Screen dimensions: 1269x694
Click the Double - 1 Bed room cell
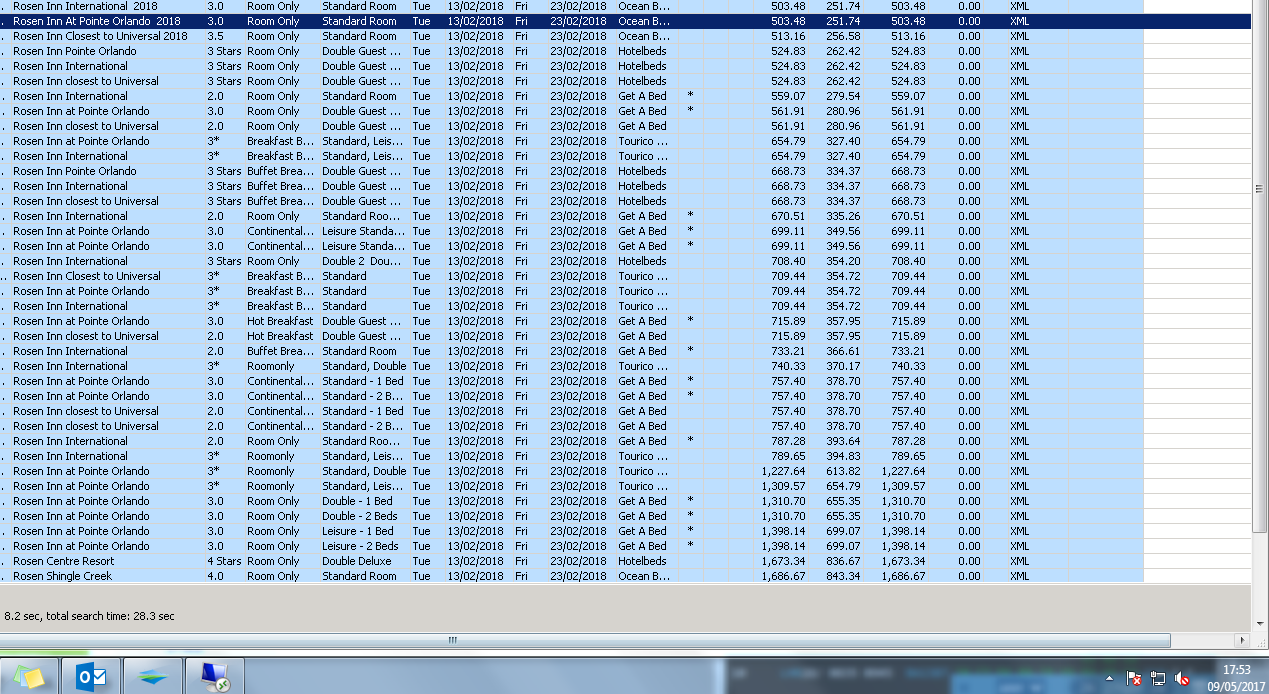click(x=358, y=501)
